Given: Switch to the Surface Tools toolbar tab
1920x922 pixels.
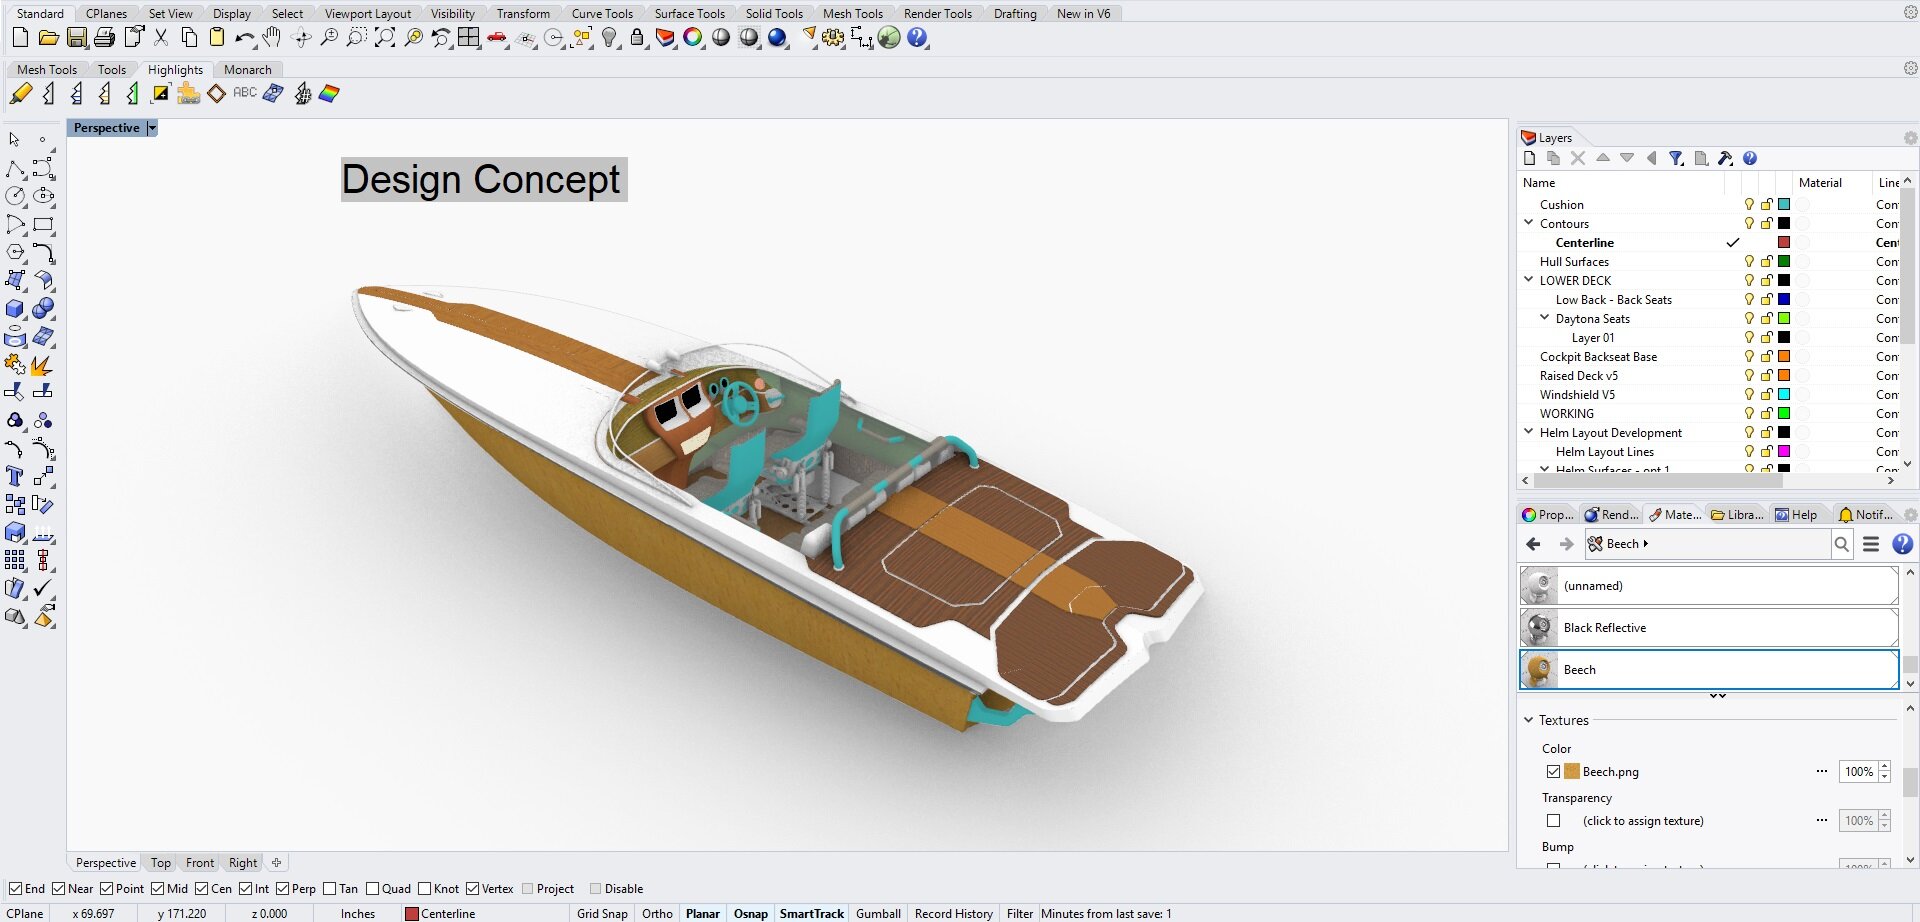Looking at the screenshot, I should pos(689,14).
